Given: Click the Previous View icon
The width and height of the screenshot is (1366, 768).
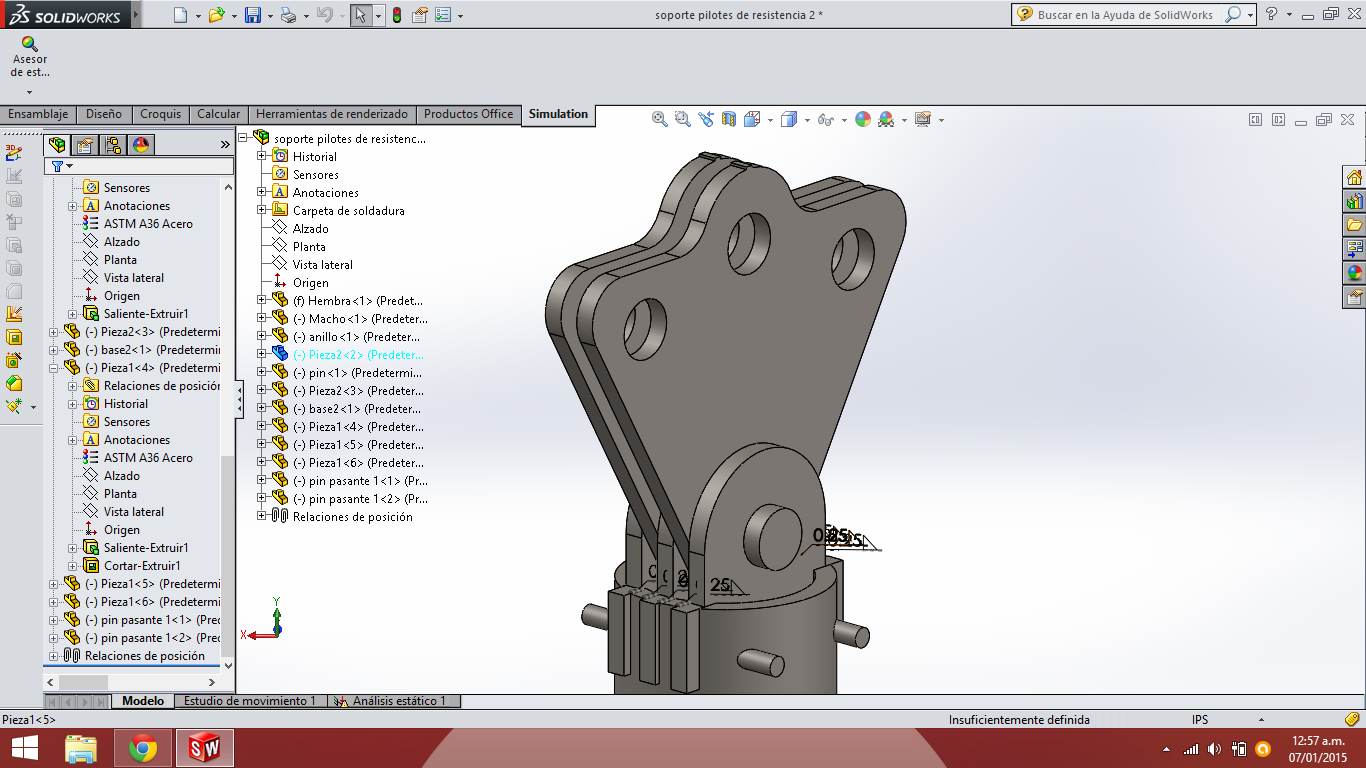Looking at the screenshot, I should click(x=706, y=119).
